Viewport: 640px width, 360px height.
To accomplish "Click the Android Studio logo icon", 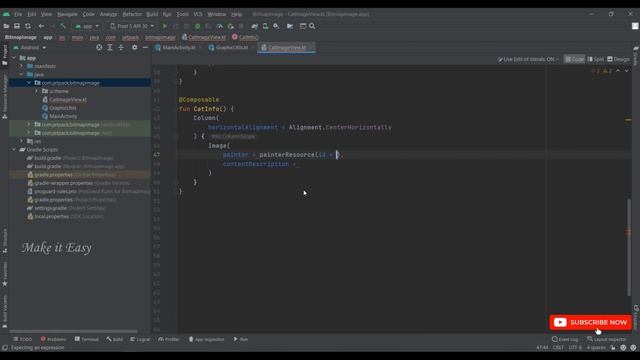I will [6, 14].
